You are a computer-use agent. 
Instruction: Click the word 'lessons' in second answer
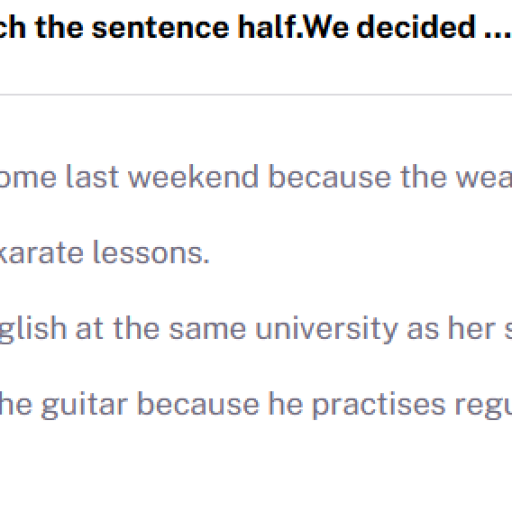pyautogui.click(x=151, y=253)
